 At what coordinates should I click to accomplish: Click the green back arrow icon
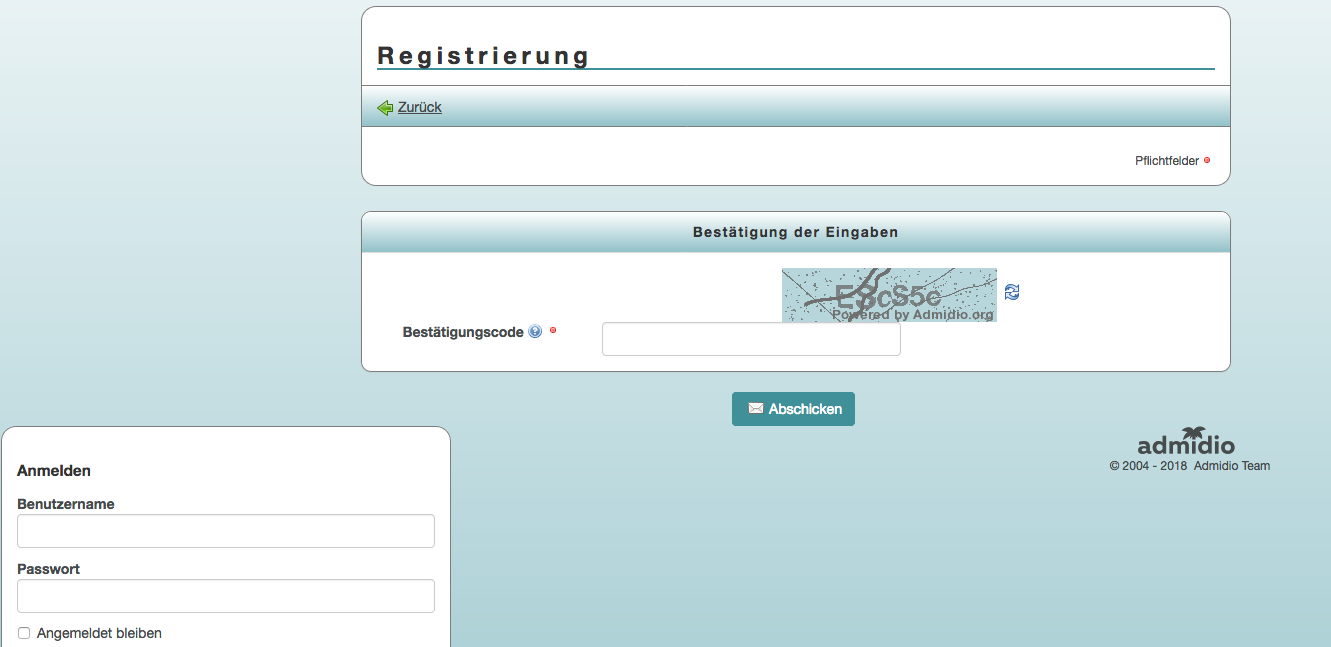pyautogui.click(x=385, y=108)
